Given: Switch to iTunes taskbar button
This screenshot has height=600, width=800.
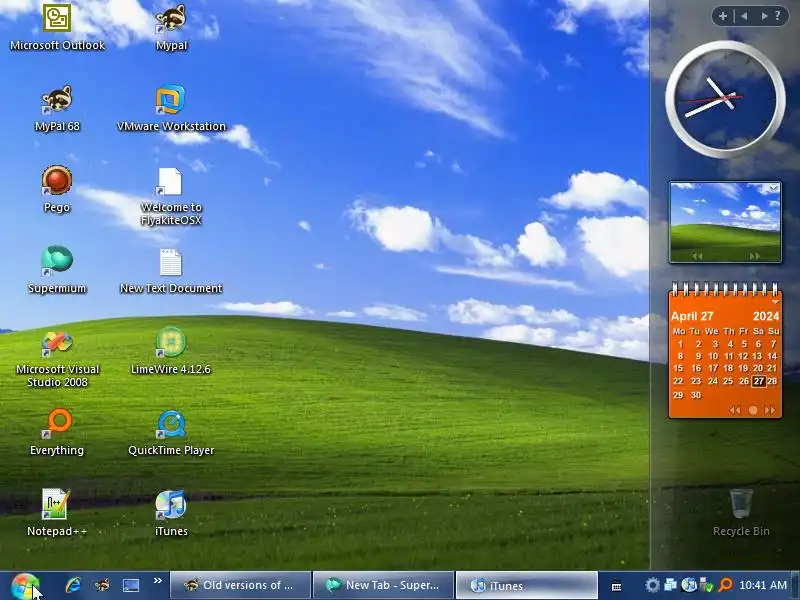Looking at the screenshot, I should 527,585.
